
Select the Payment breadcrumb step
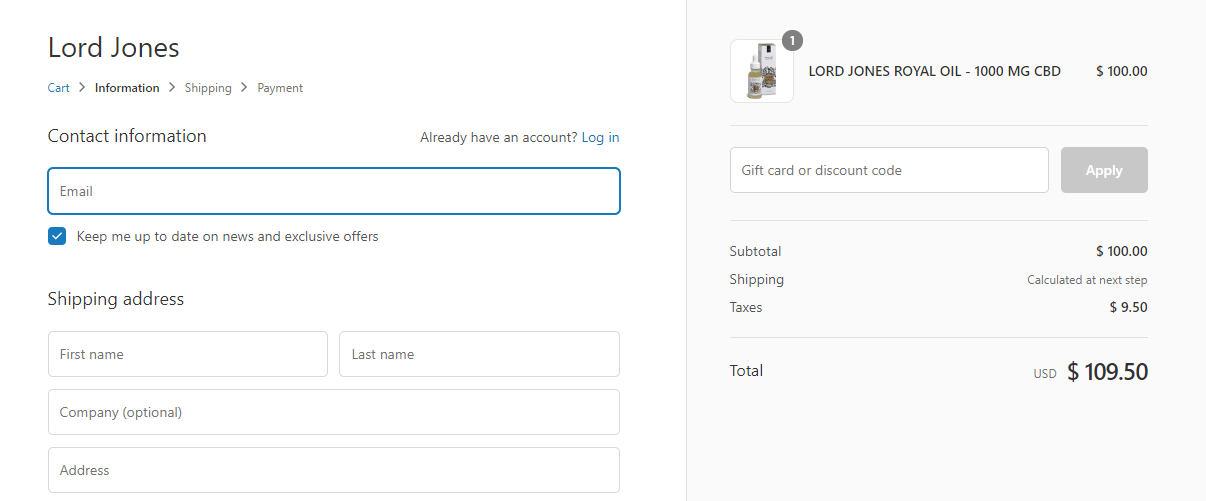tap(280, 88)
